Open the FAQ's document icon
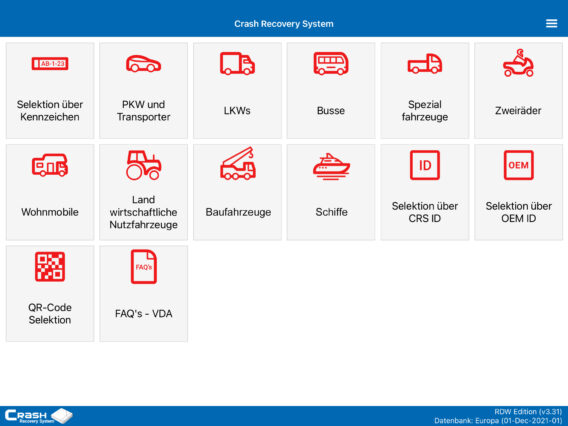 (143, 267)
